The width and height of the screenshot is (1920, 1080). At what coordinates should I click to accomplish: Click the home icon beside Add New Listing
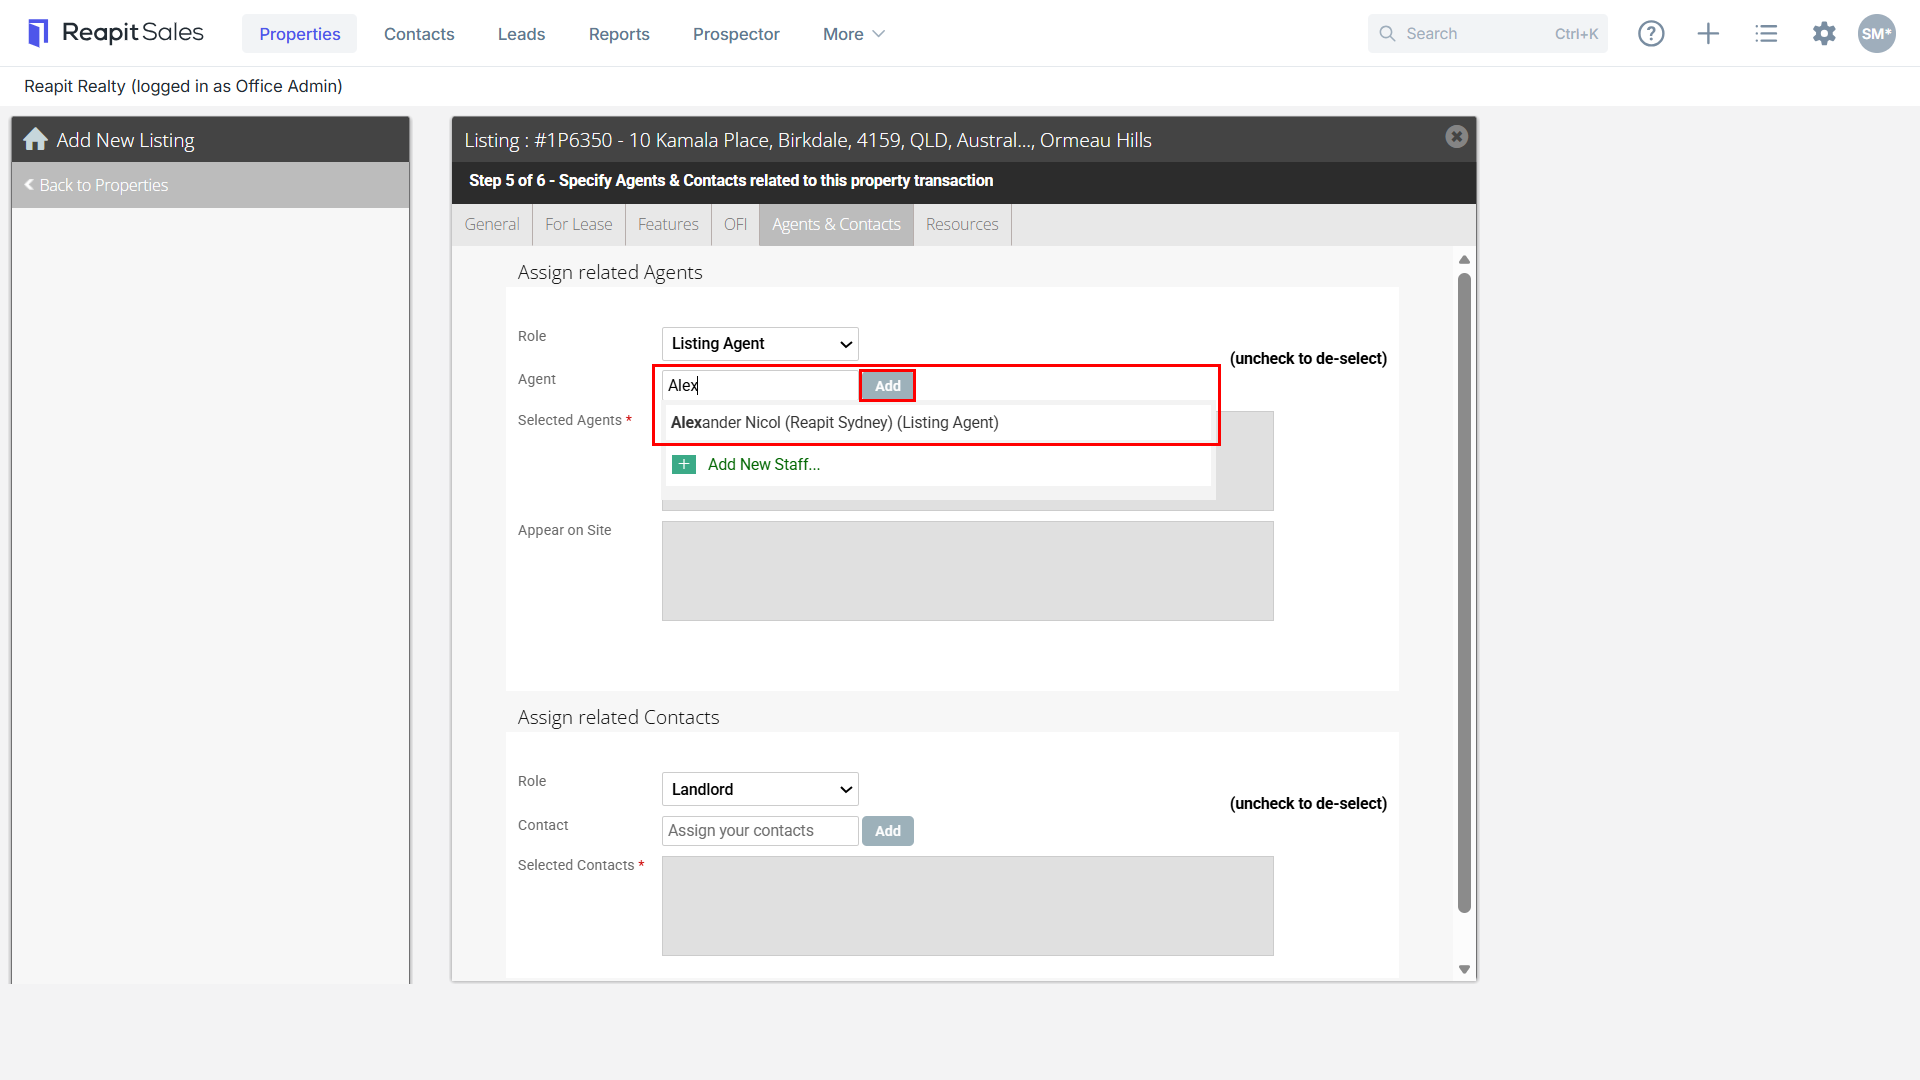36,140
